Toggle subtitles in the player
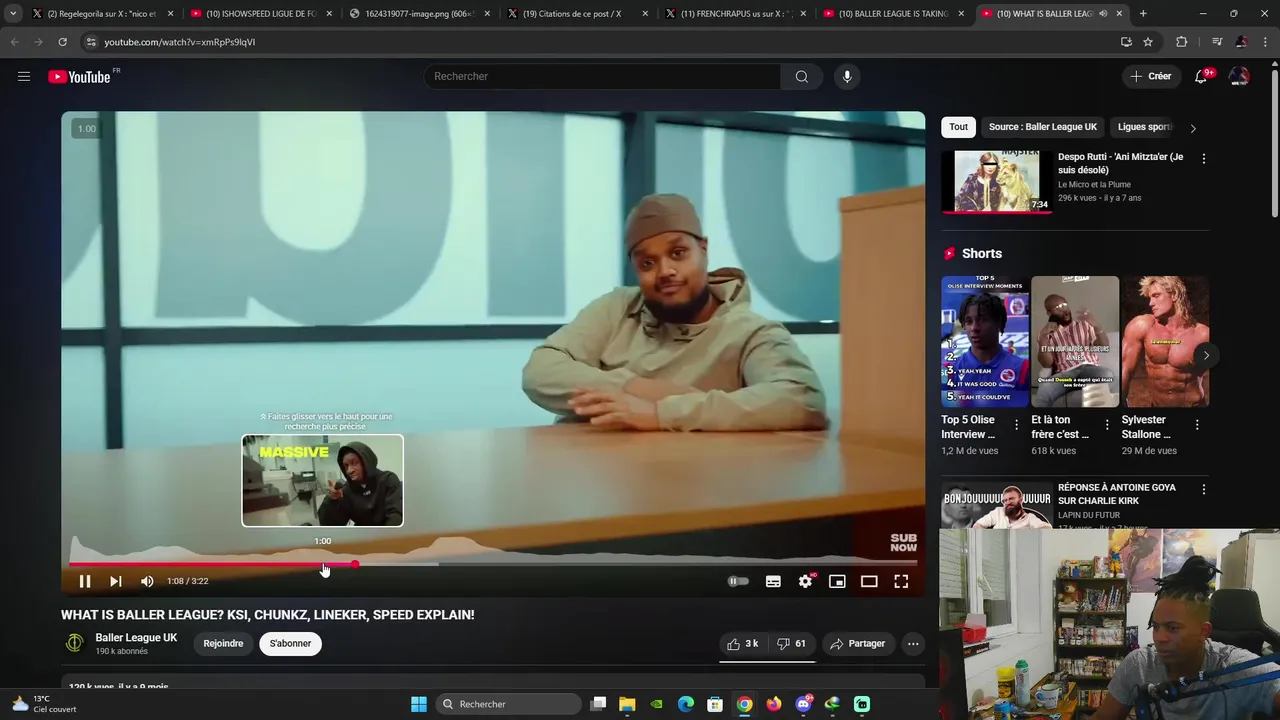This screenshot has width=1280, height=720. coord(773,581)
